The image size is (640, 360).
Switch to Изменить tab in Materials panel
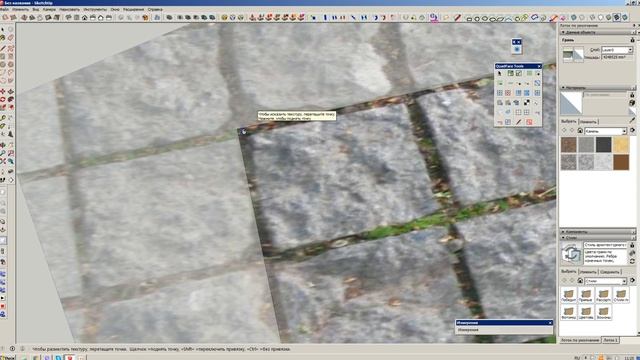[x=588, y=122]
